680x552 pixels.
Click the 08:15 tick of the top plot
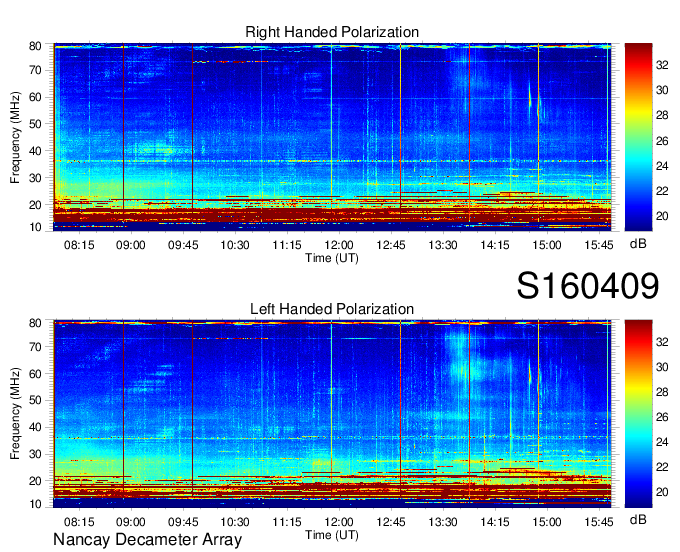point(79,245)
